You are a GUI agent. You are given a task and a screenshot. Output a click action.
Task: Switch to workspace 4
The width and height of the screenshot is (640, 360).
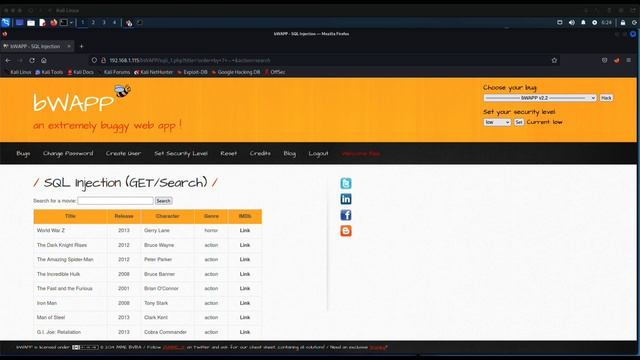pyautogui.click(x=114, y=22)
